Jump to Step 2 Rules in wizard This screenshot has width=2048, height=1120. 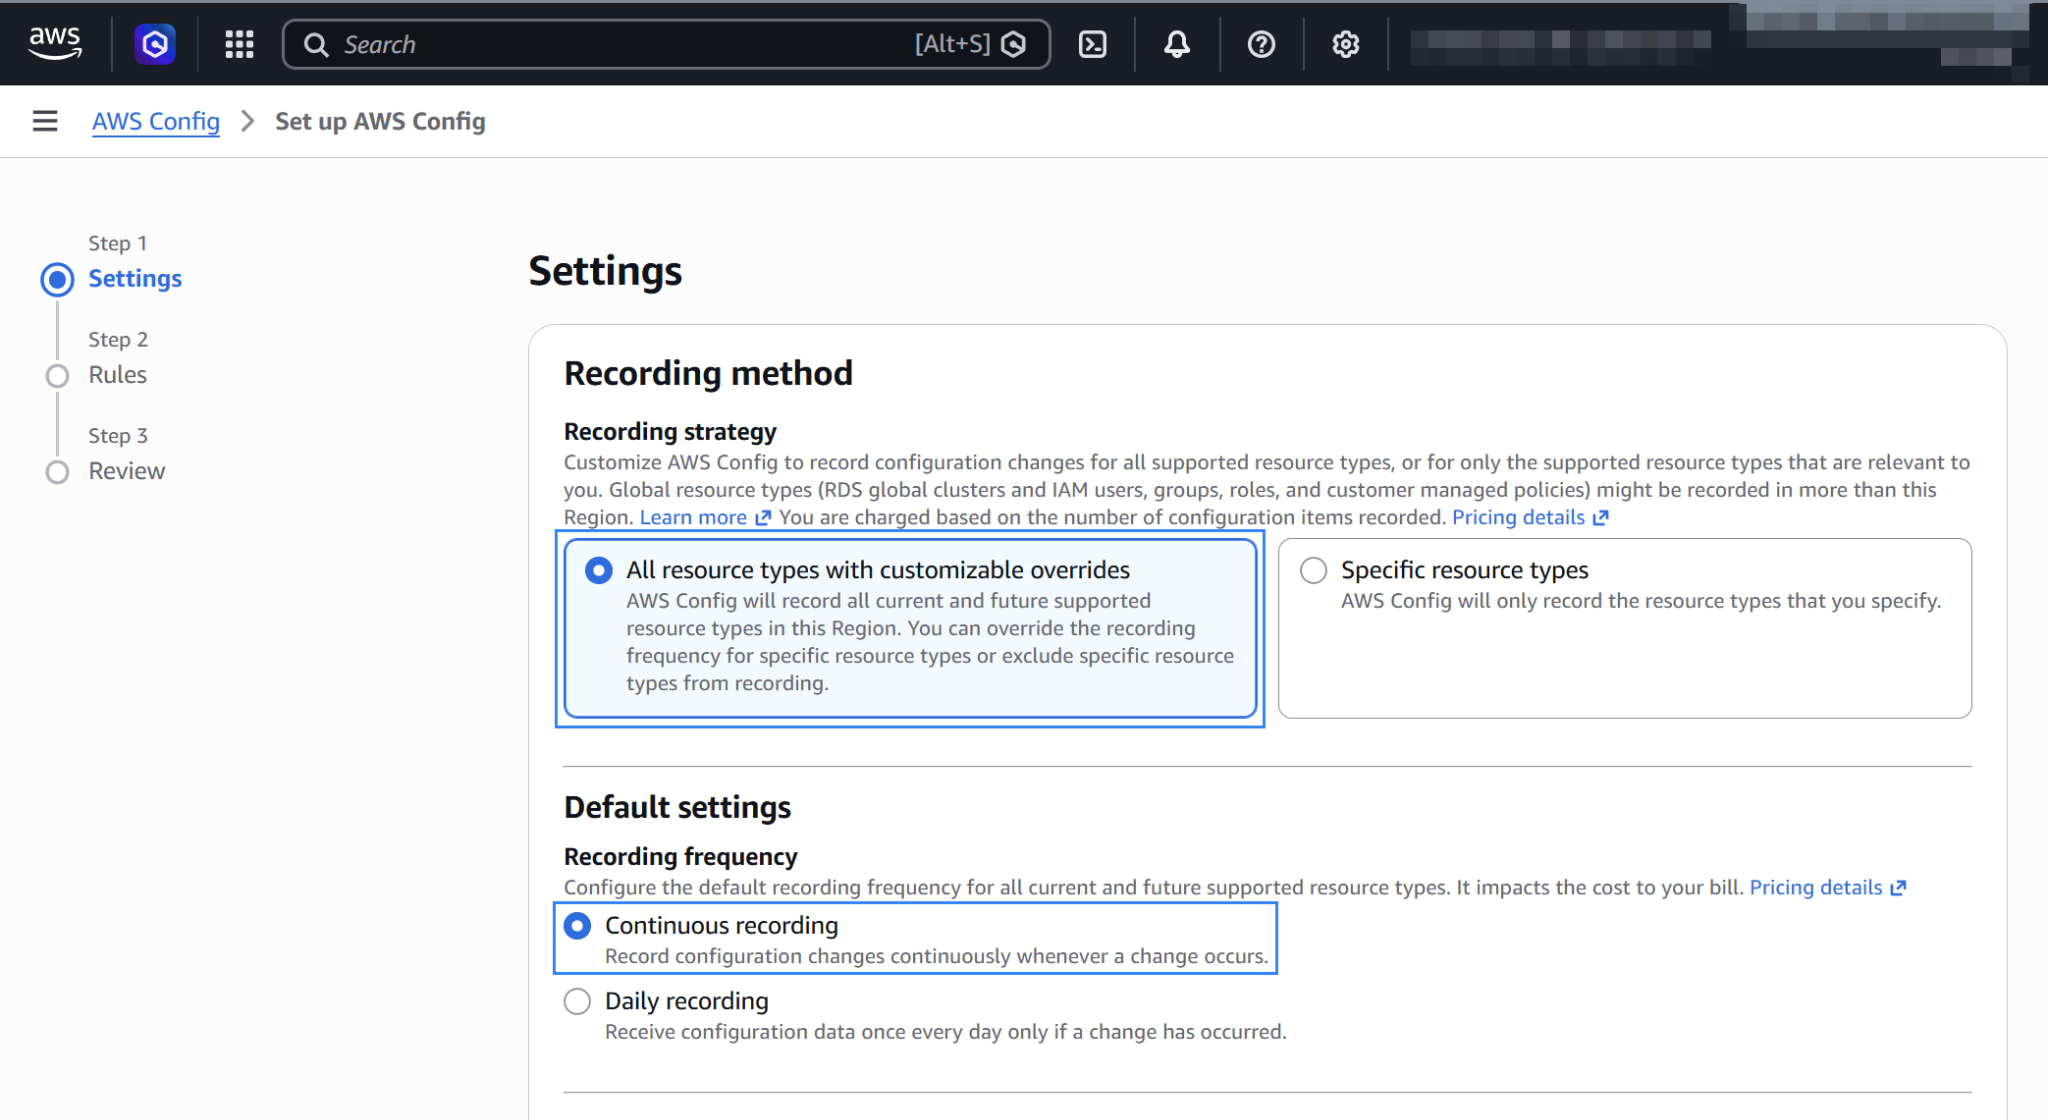(x=117, y=374)
